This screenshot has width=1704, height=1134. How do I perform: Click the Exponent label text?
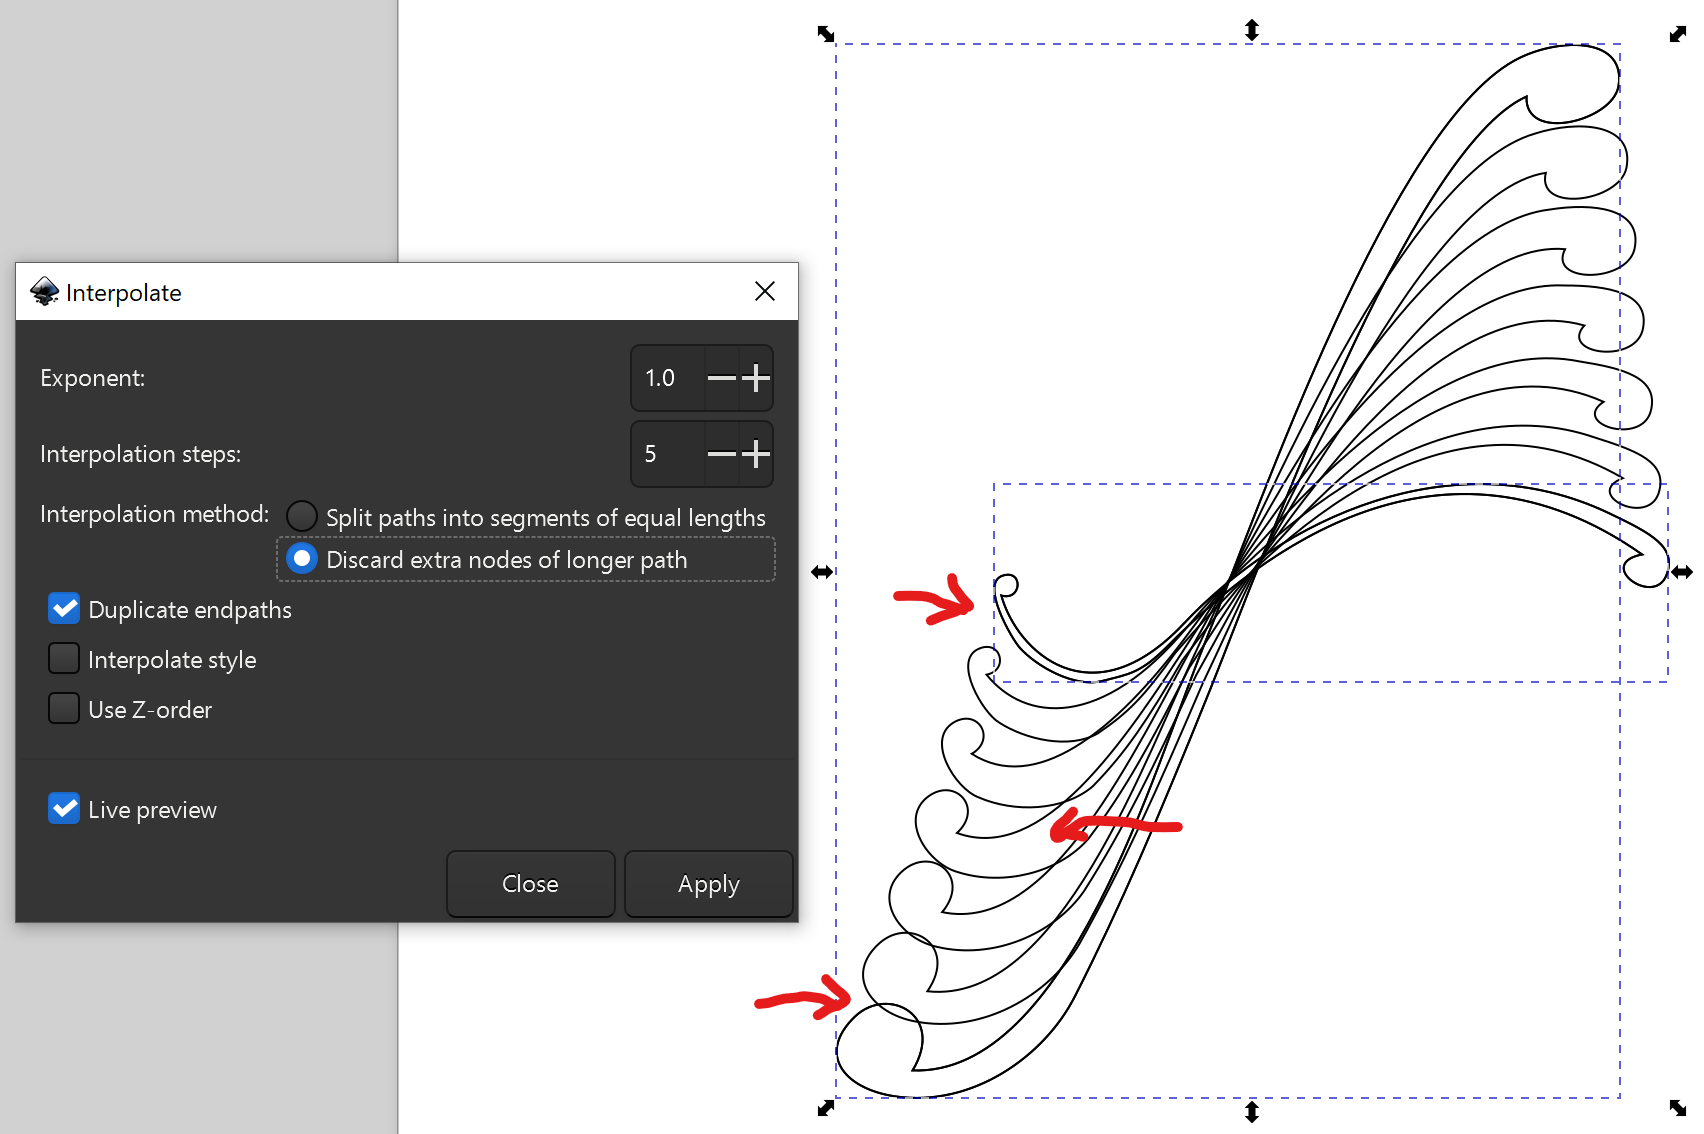click(x=92, y=378)
